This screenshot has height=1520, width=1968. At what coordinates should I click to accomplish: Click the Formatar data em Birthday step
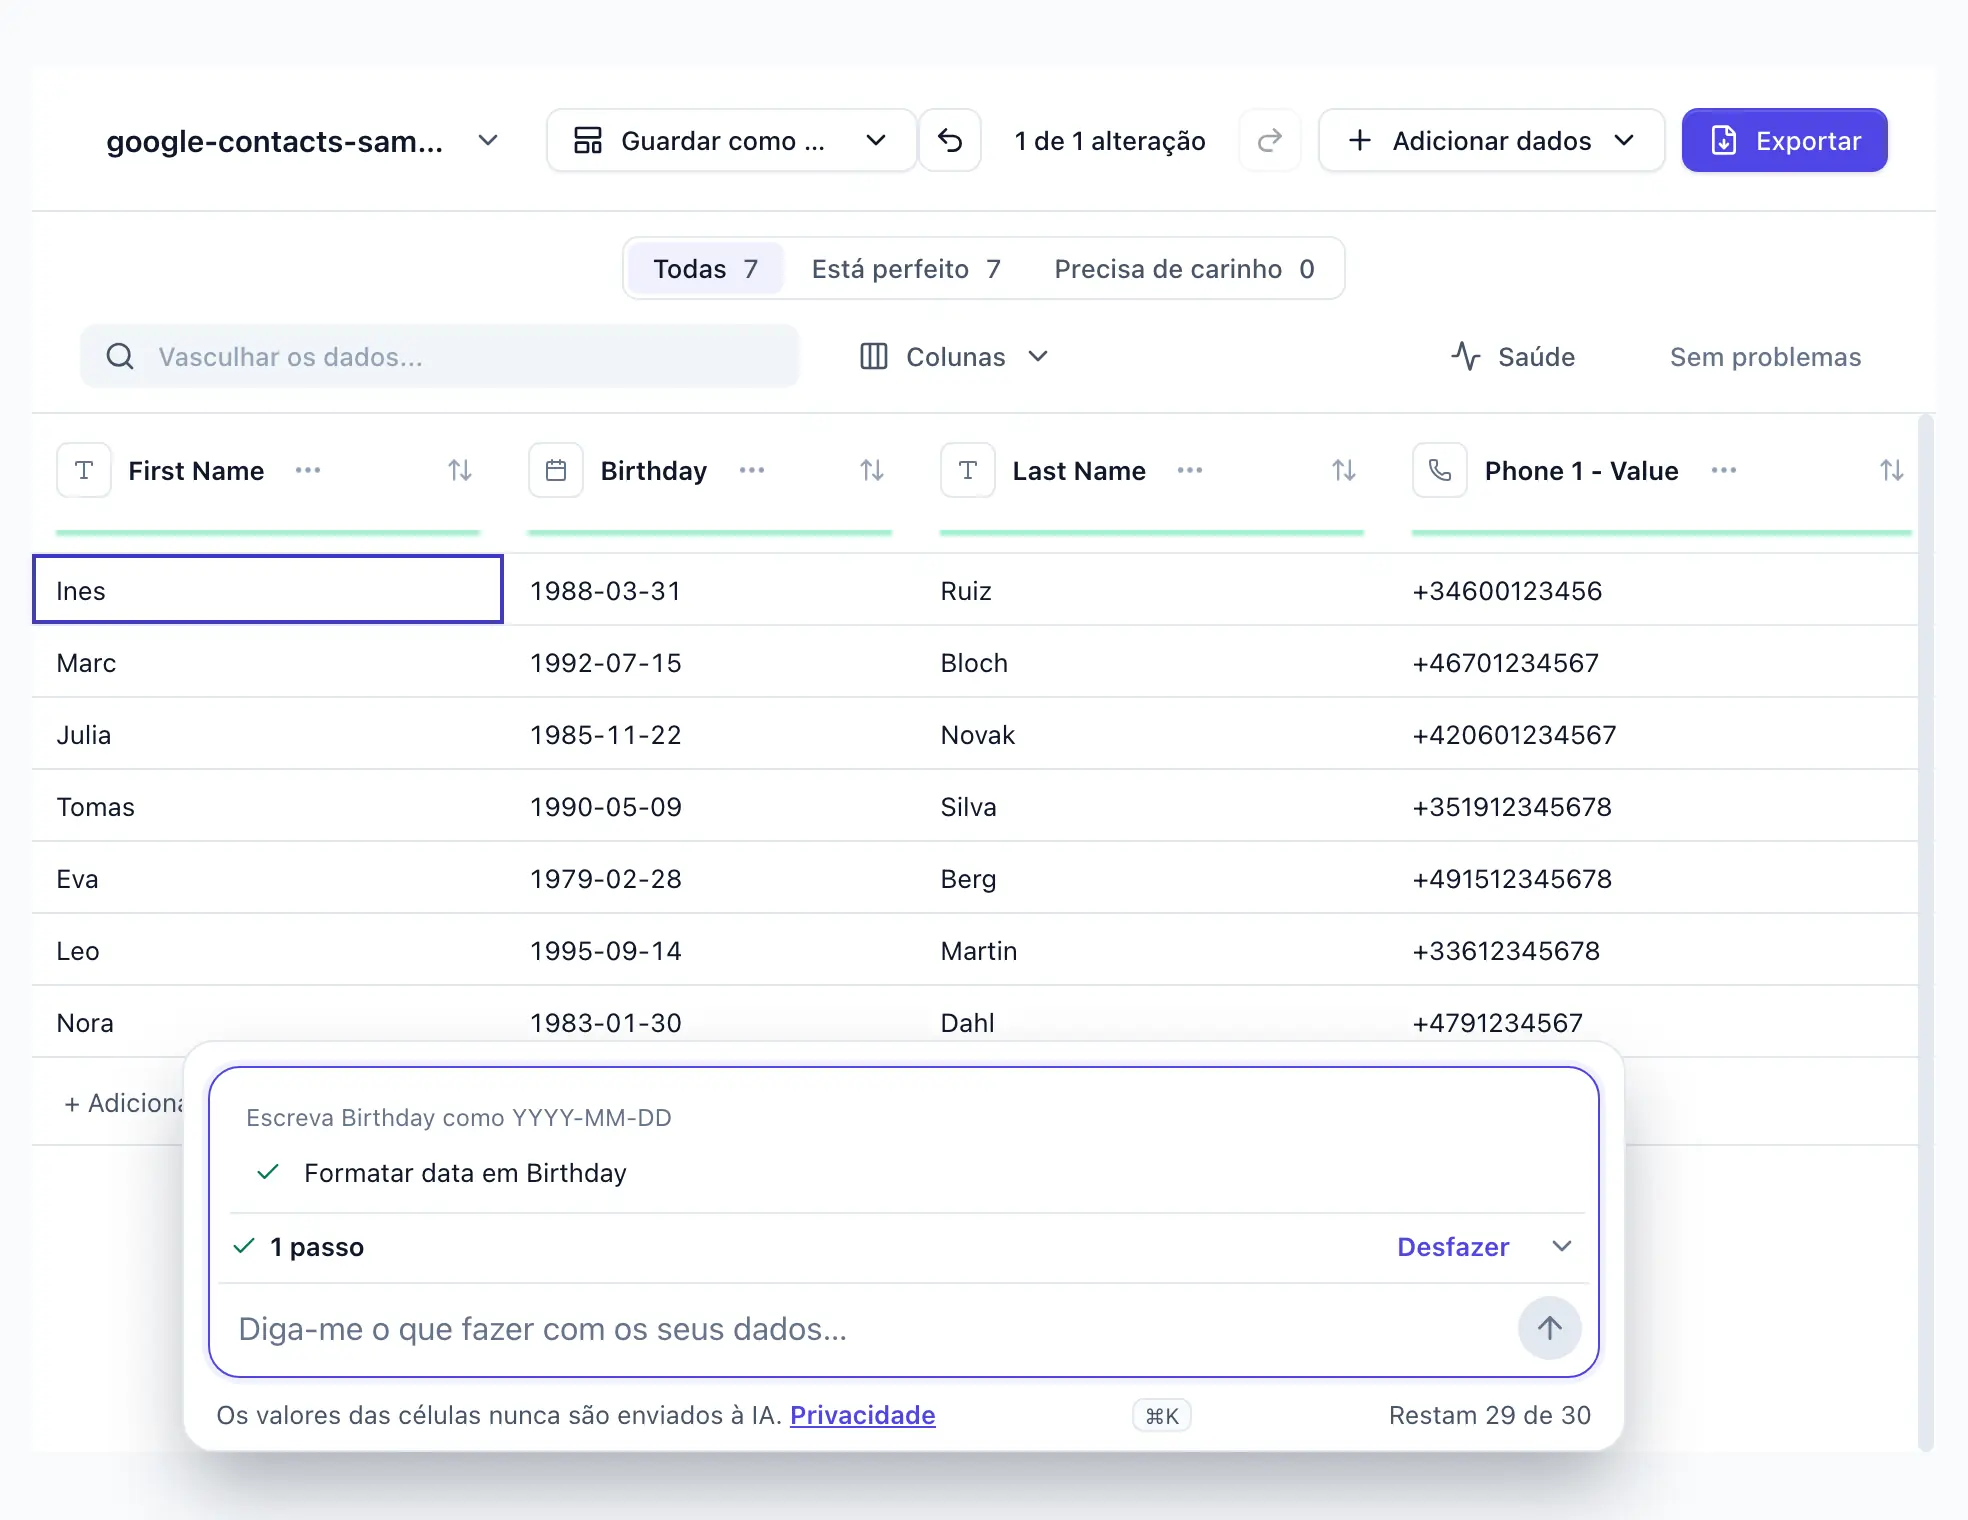464,1173
